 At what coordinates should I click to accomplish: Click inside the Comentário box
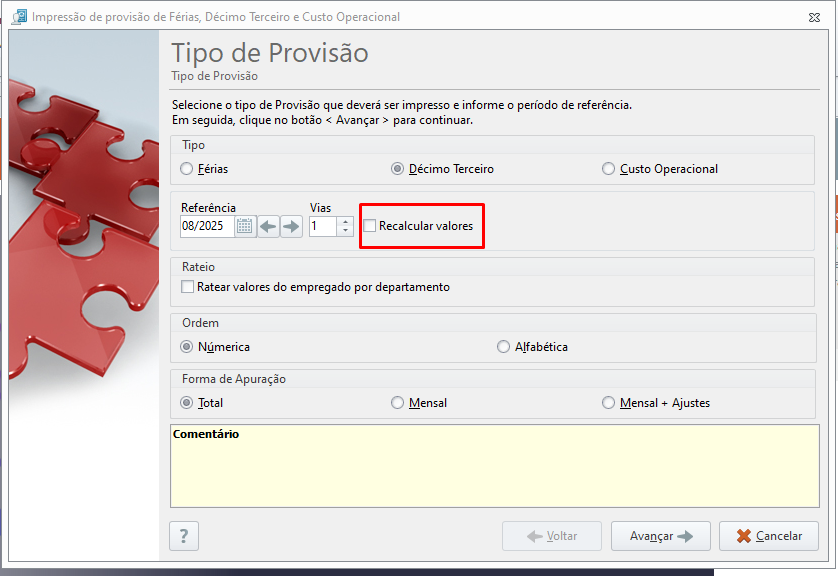[x=494, y=466]
